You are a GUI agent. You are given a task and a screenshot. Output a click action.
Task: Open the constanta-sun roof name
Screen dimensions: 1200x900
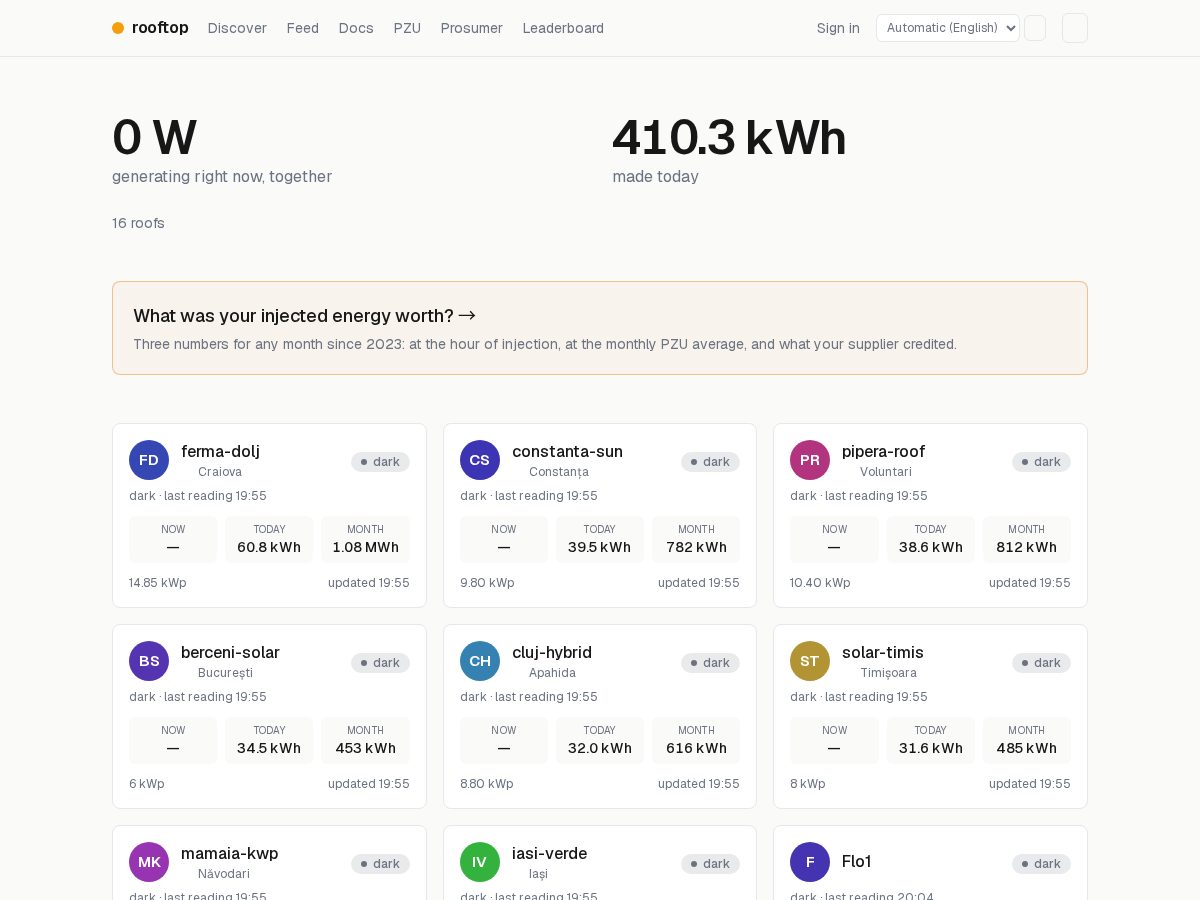(567, 451)
